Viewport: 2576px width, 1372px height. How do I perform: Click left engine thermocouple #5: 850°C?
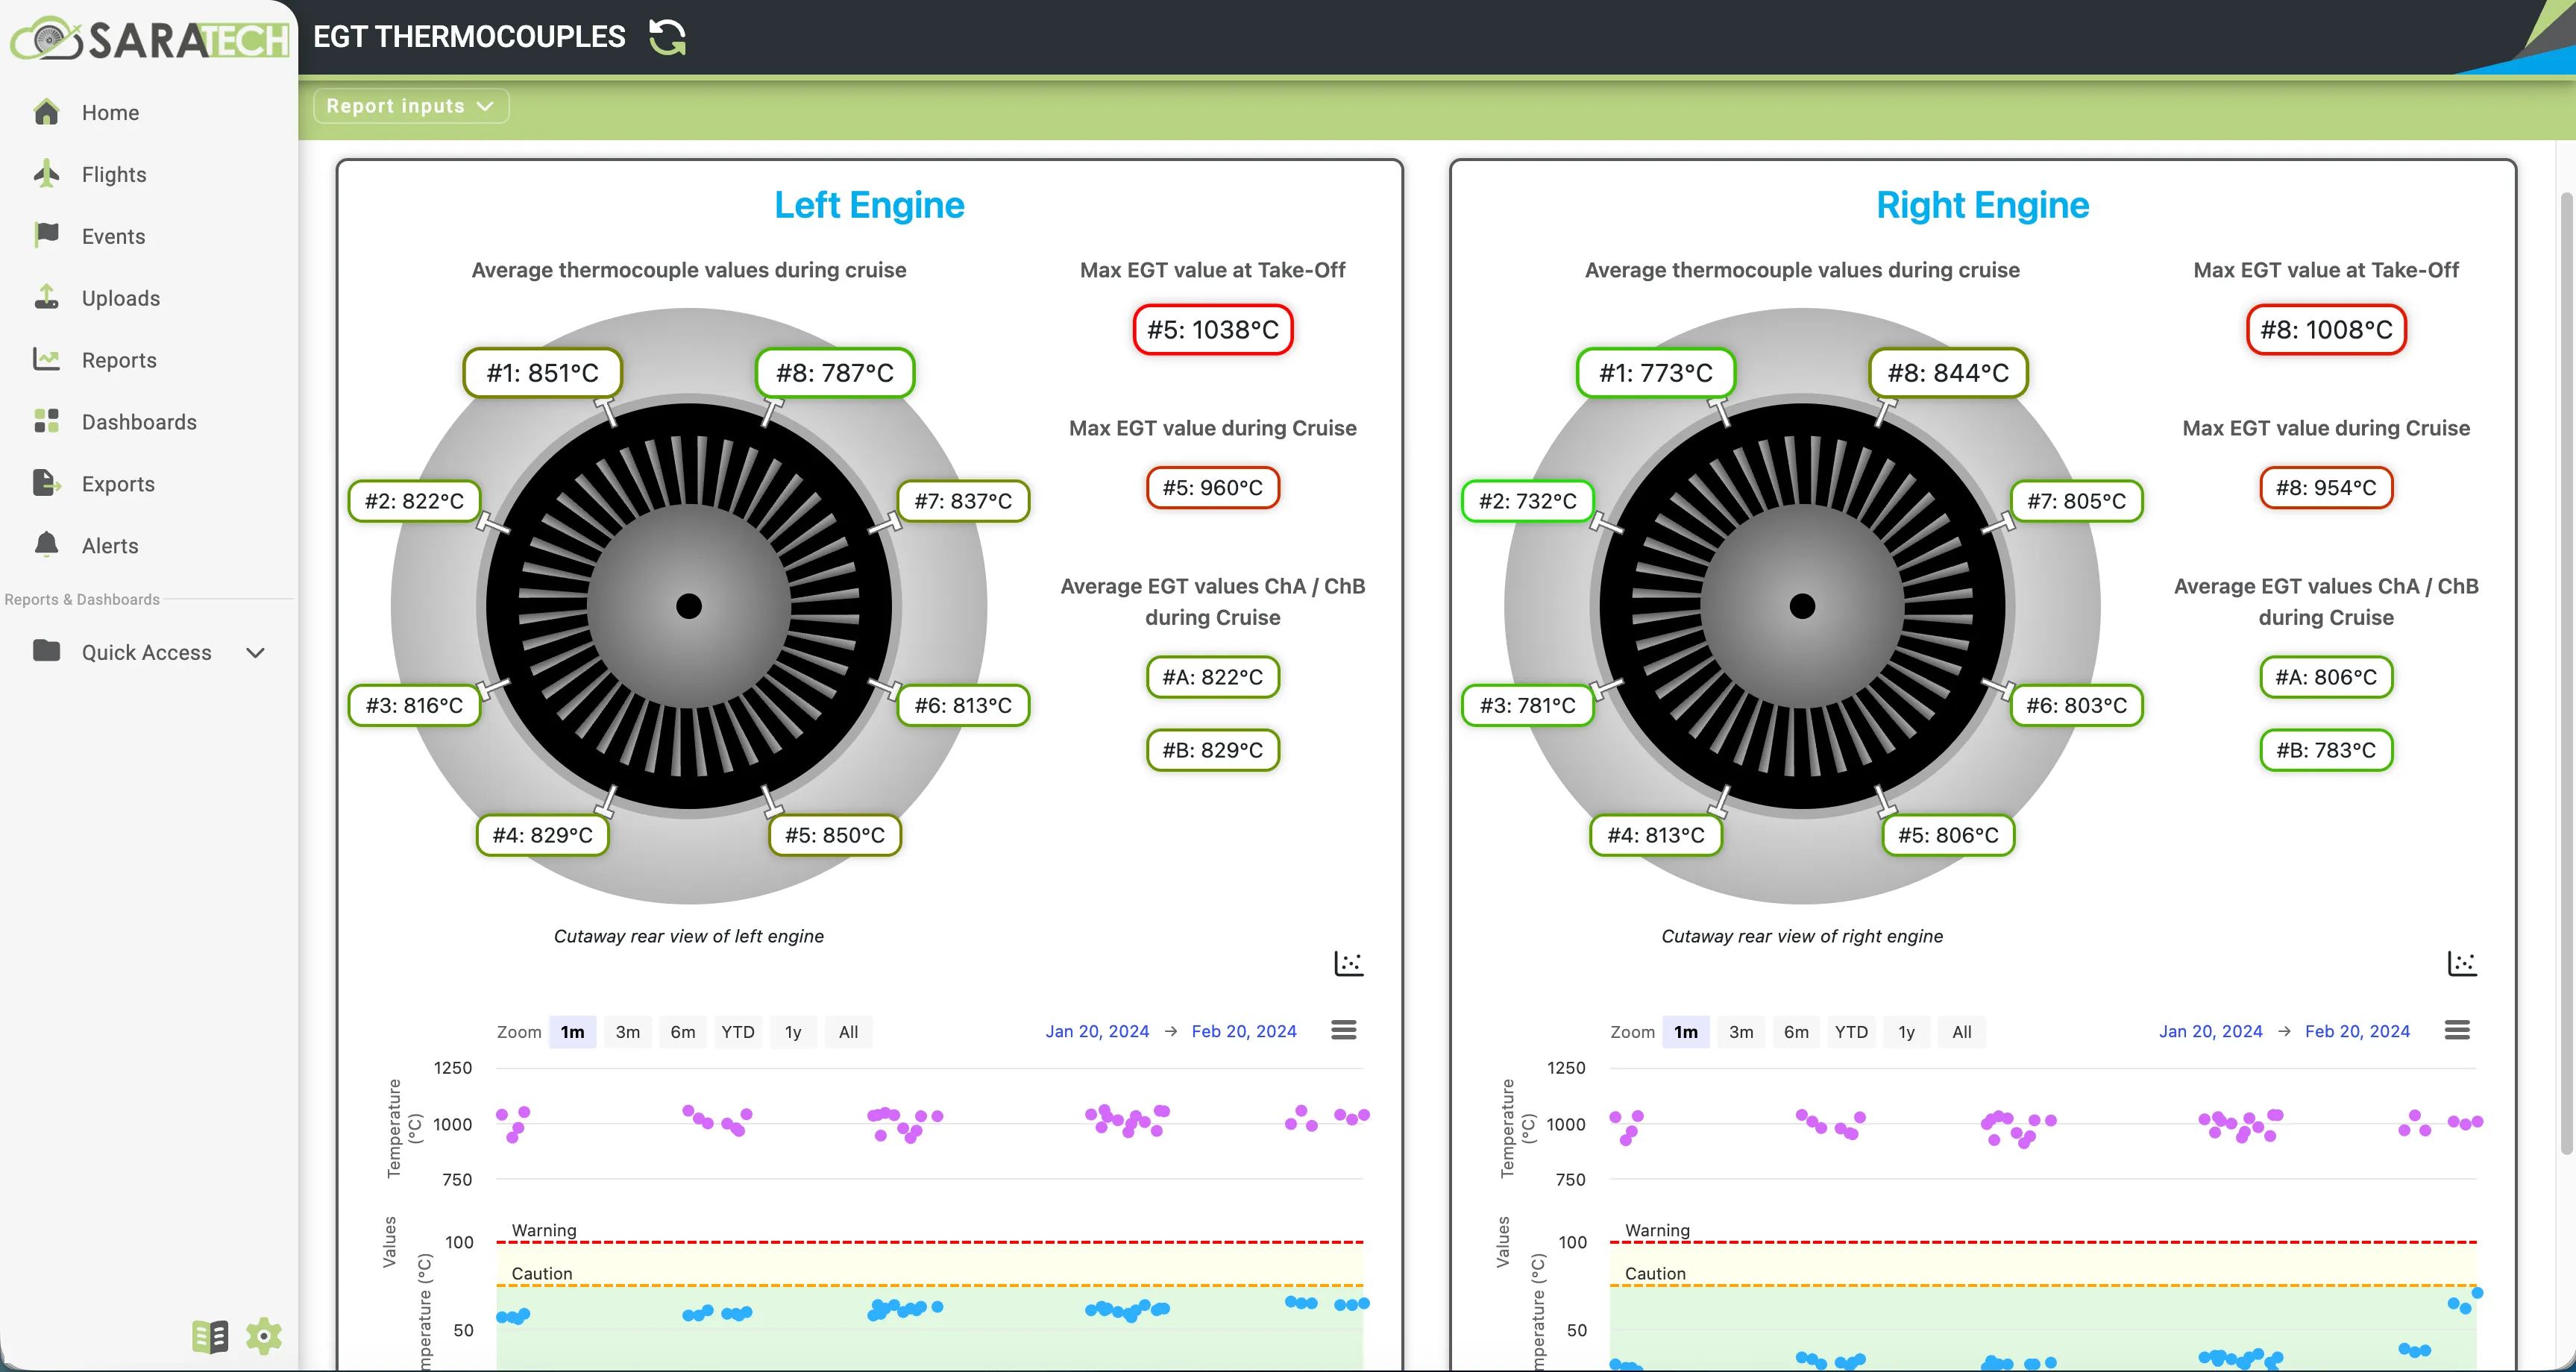point(835,835)
